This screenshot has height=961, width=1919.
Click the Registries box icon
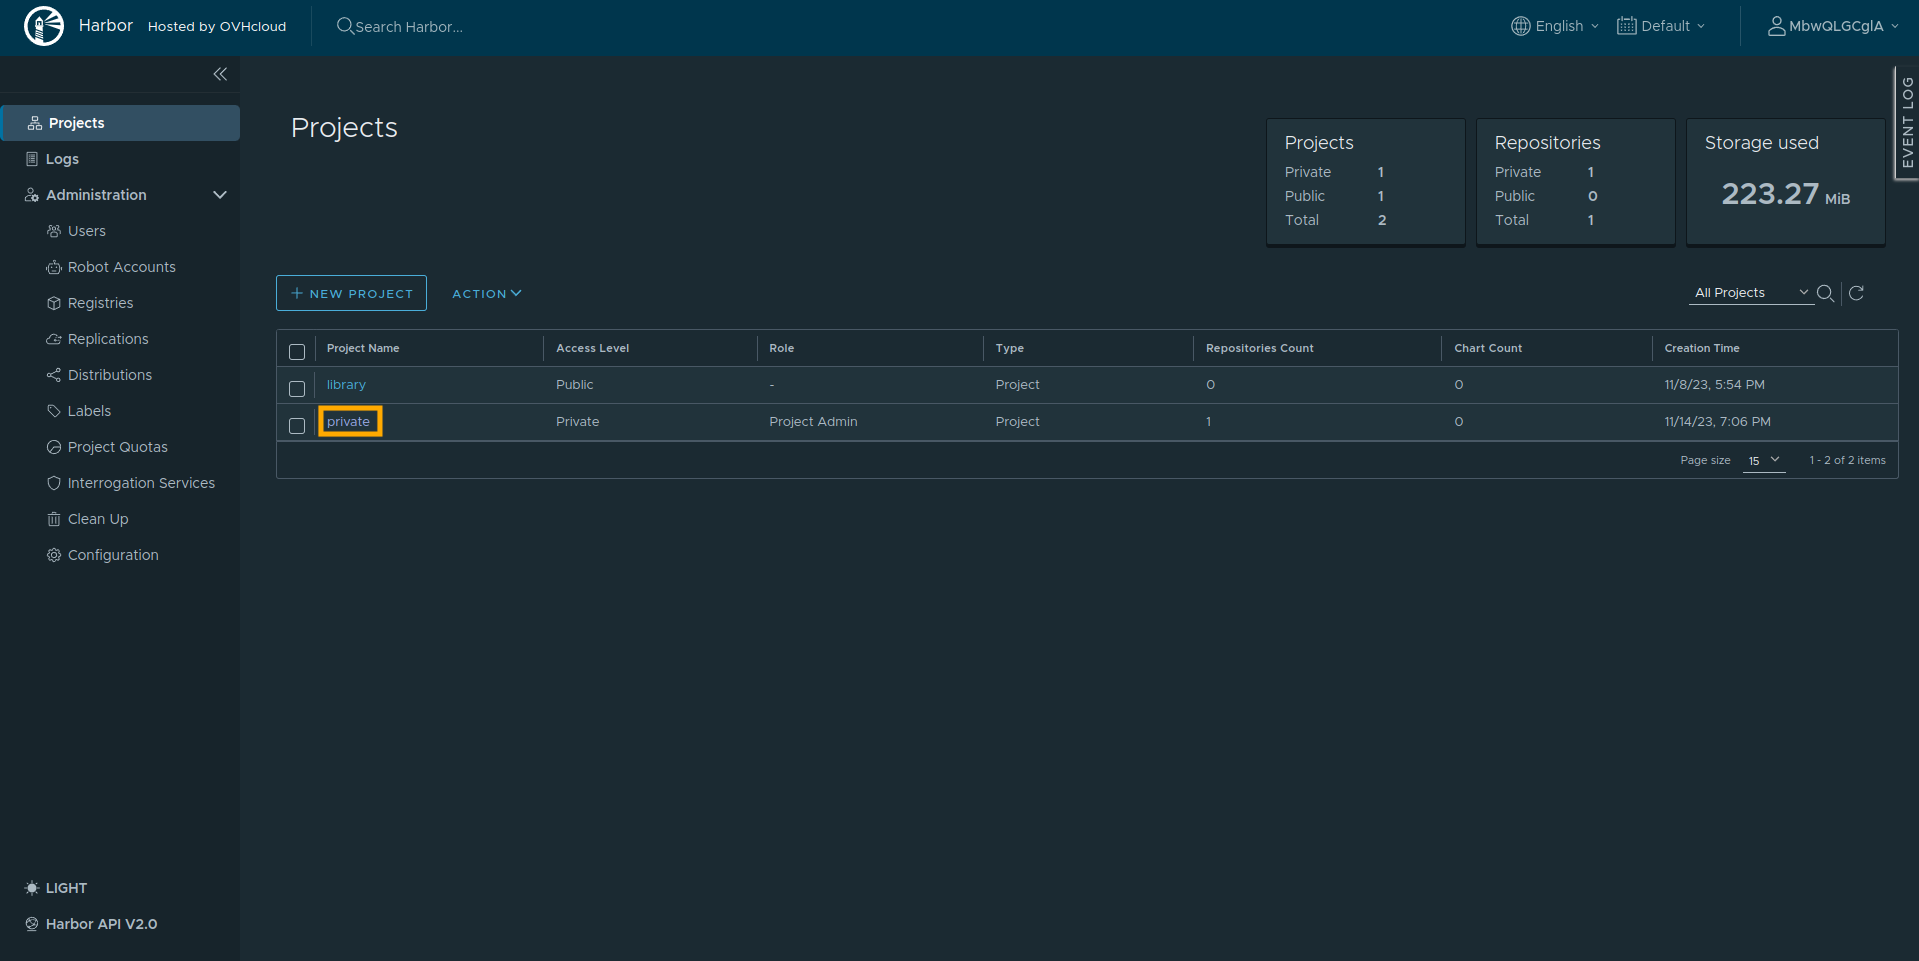pyautogui.click(x=54, y=303)
